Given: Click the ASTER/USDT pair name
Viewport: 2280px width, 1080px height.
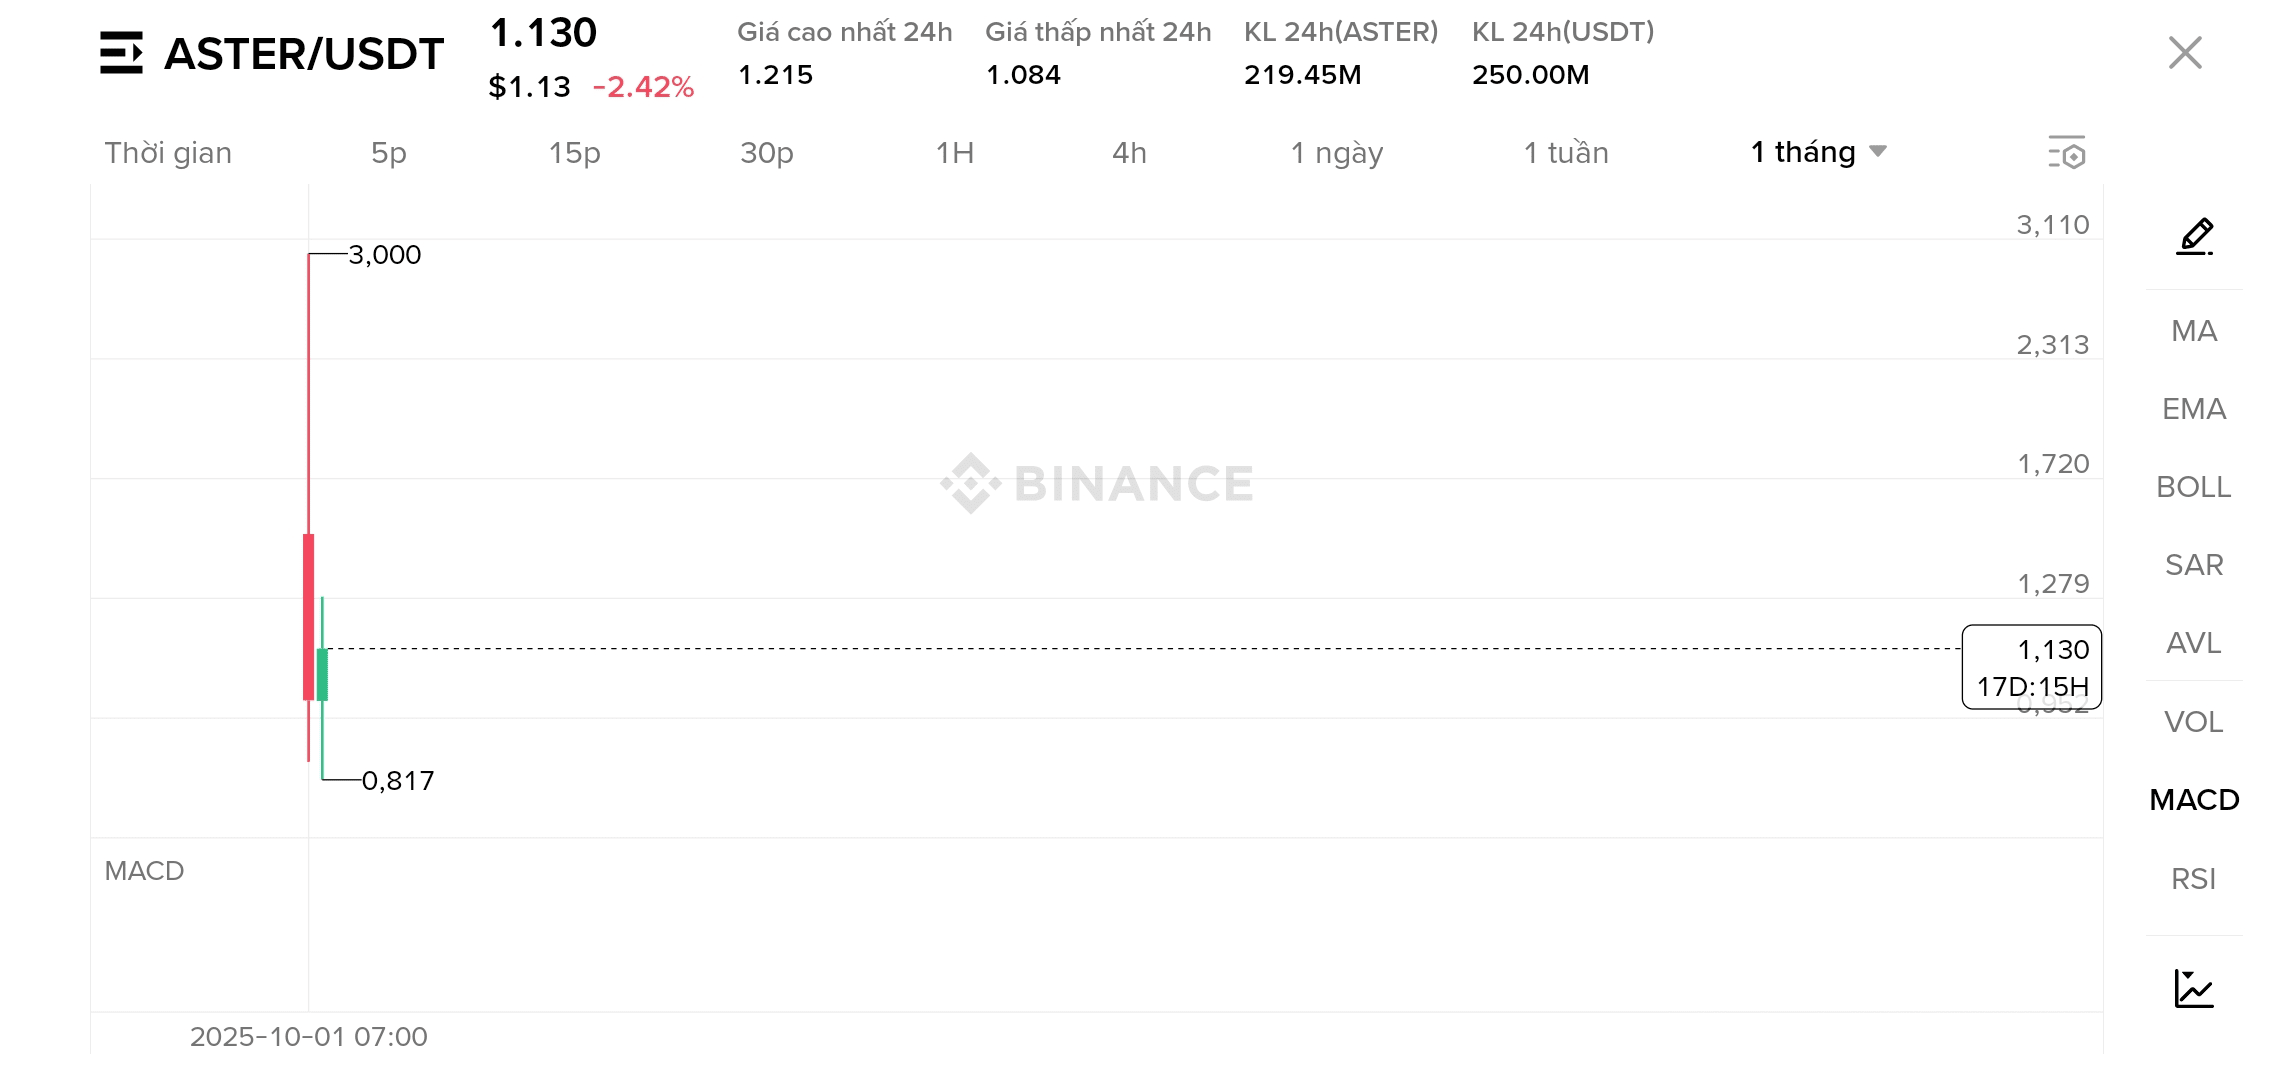Looking at the screenshot, I should point(304,54).
